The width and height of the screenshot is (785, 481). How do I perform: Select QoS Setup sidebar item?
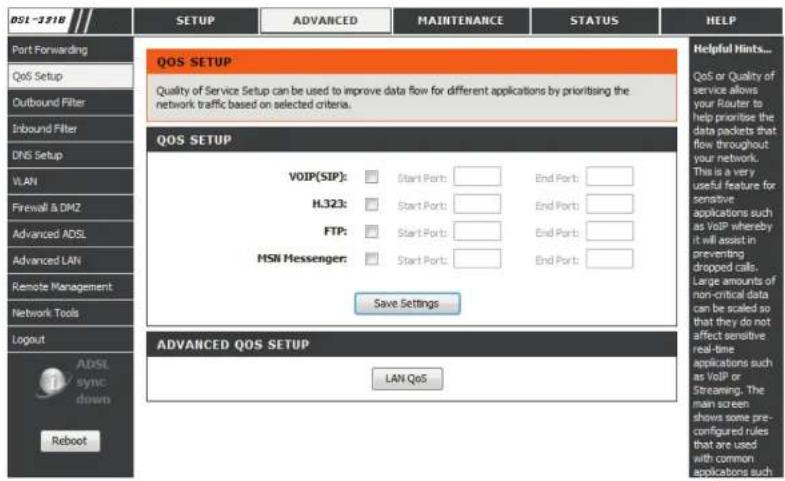[71, 76]
